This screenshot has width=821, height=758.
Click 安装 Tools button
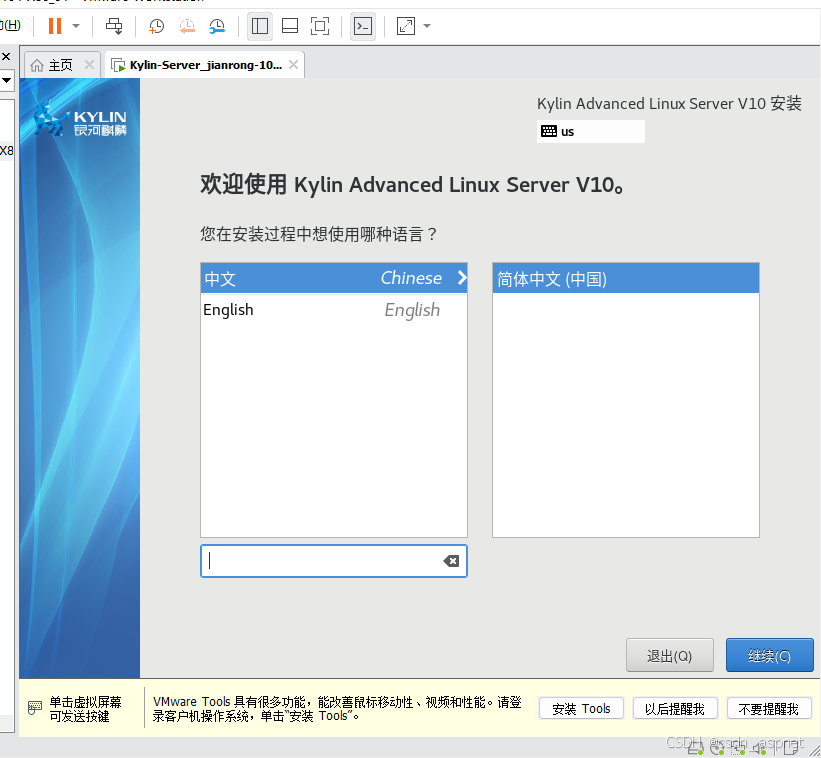pyautogui.click(x=581, y=709)
